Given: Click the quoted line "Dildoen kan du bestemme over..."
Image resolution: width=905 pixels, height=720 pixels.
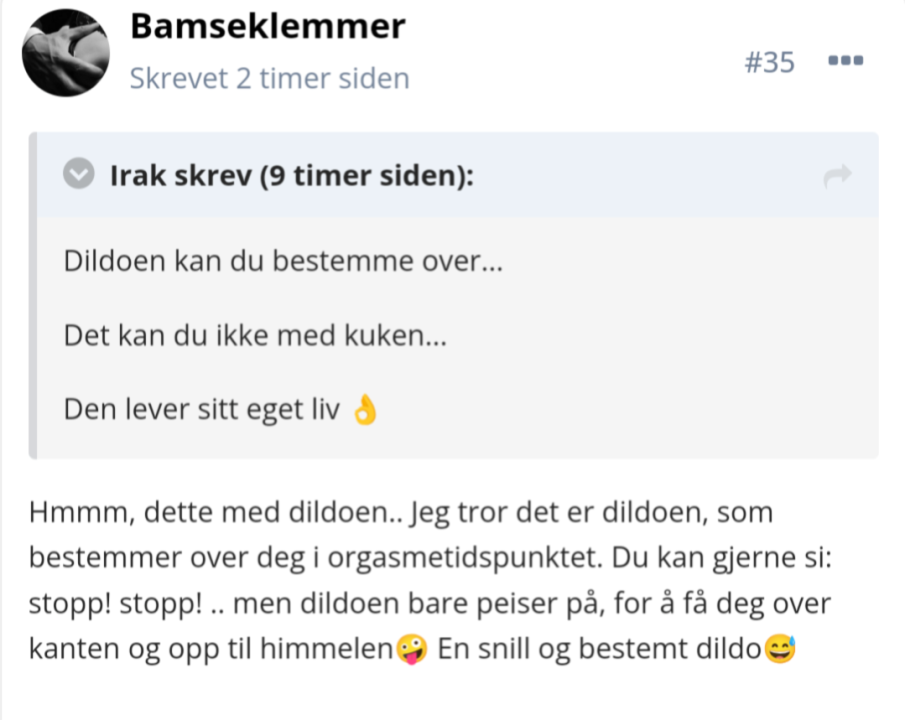Looking at the screenshot, I should pos(283,261).
